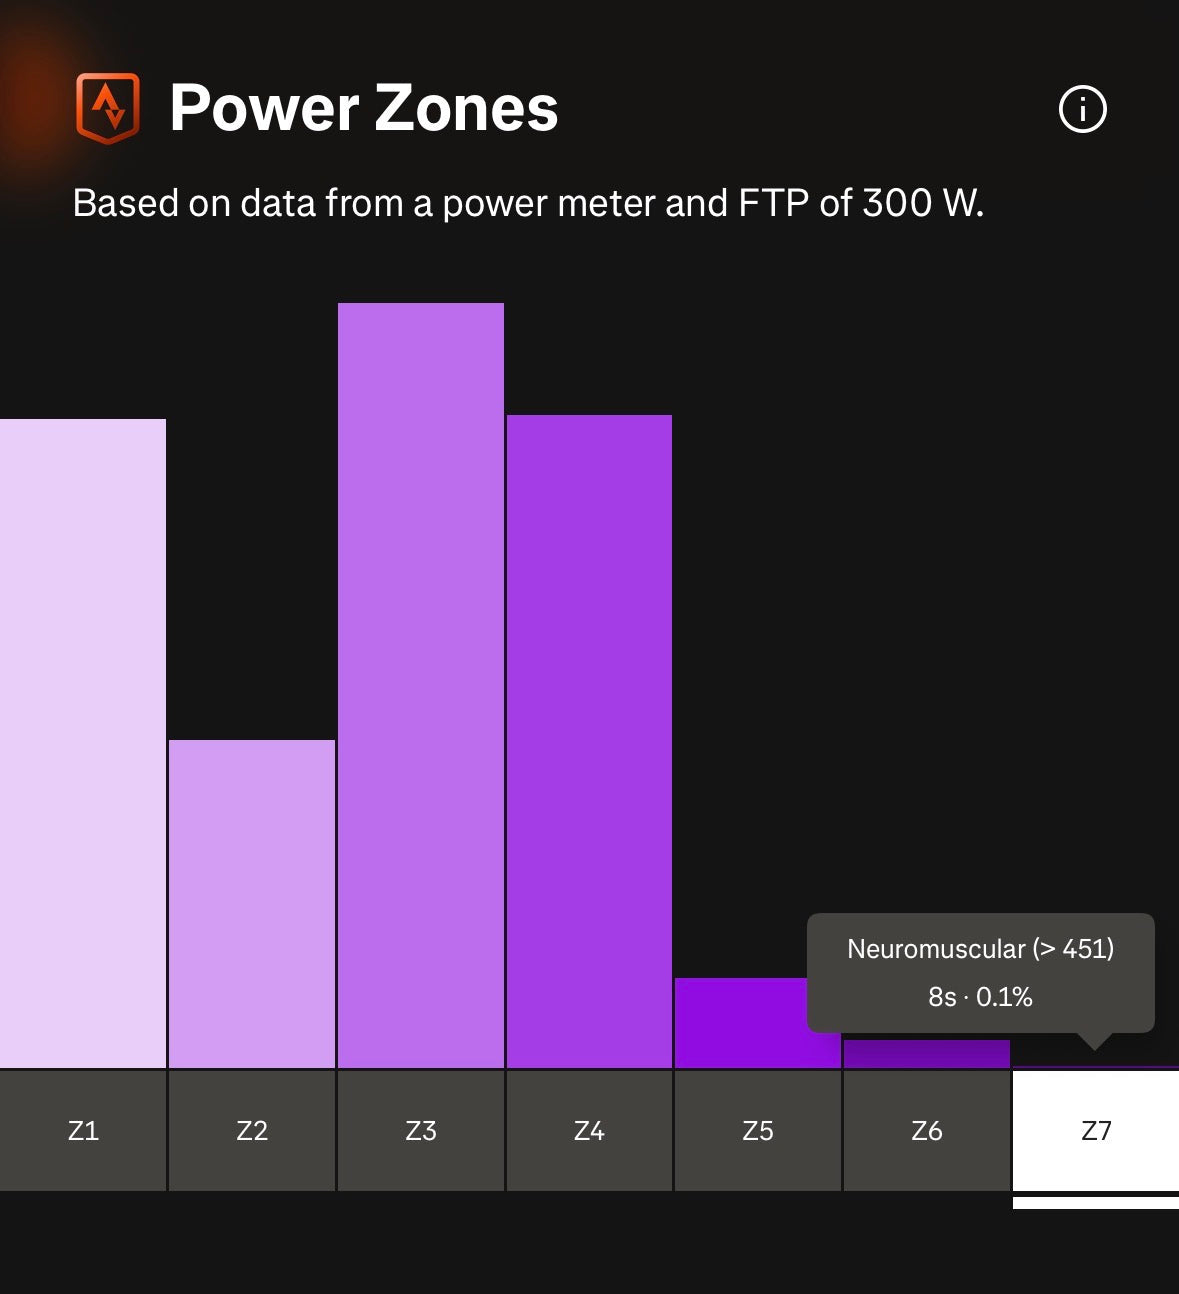The height and width of the screenshot is (1294, 1179).
Task: Switch to the Z3 zone tab
Action: [x=421, y=1131]
